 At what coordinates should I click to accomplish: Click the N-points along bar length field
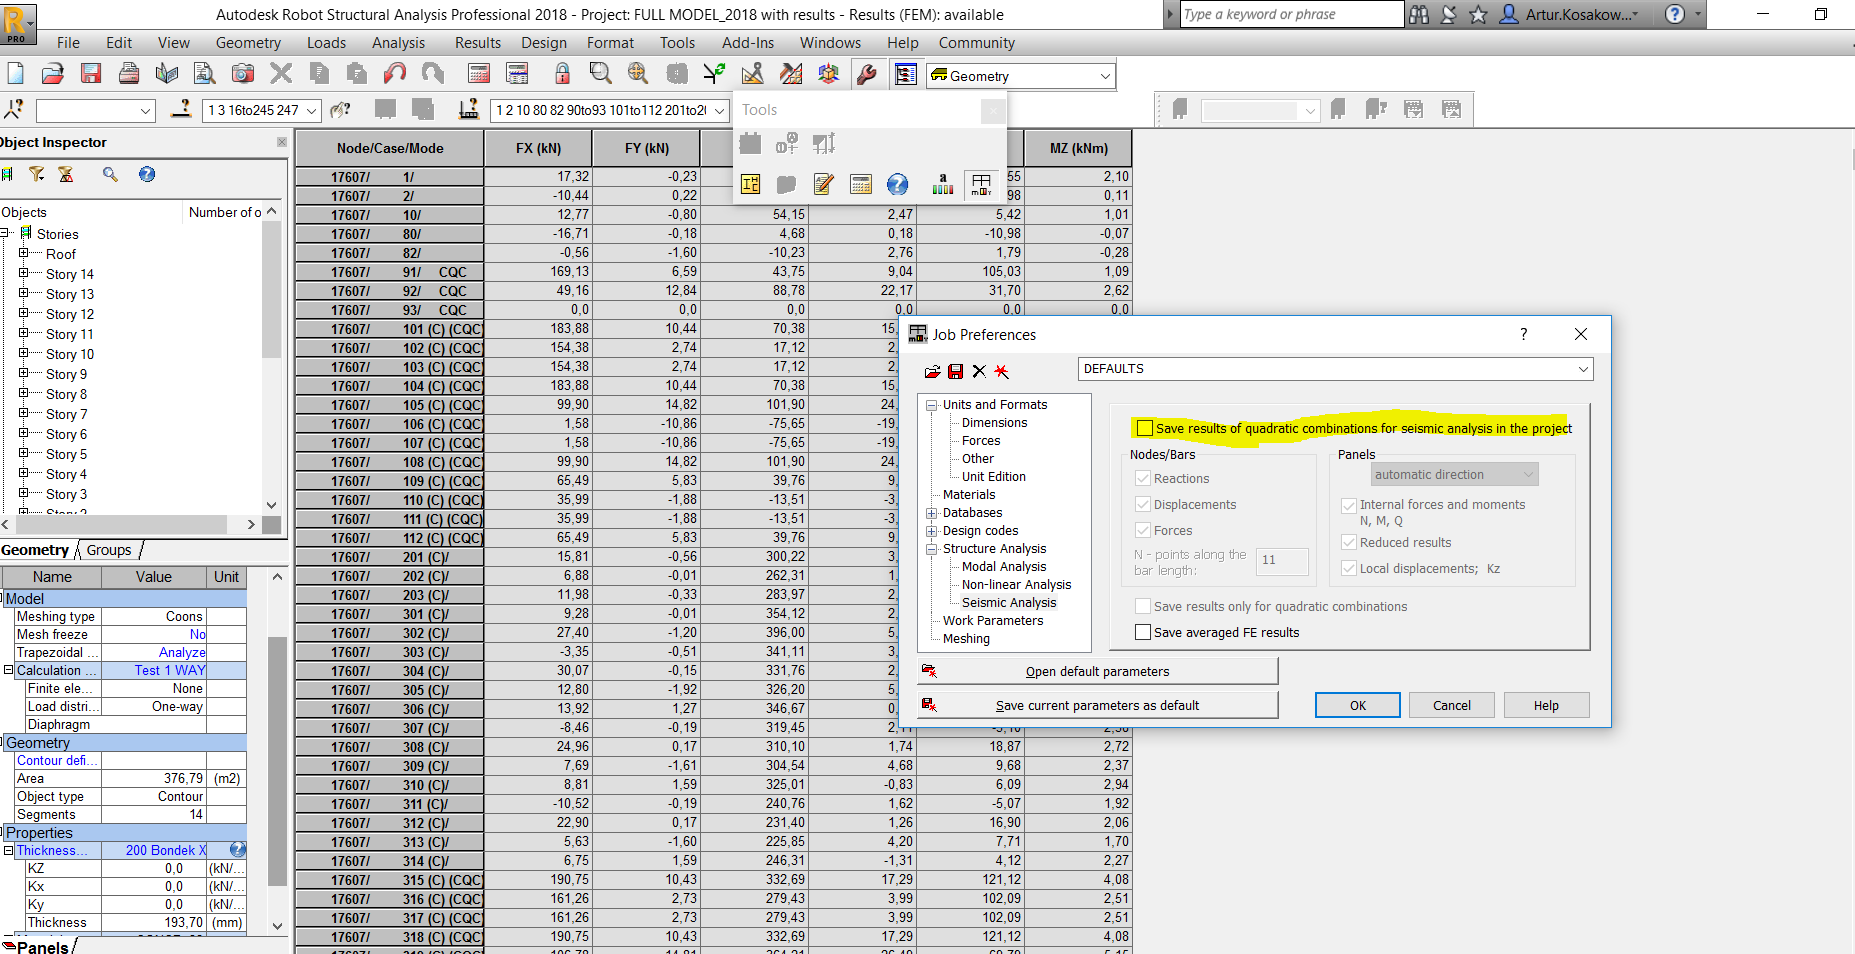pos(1281,561)
